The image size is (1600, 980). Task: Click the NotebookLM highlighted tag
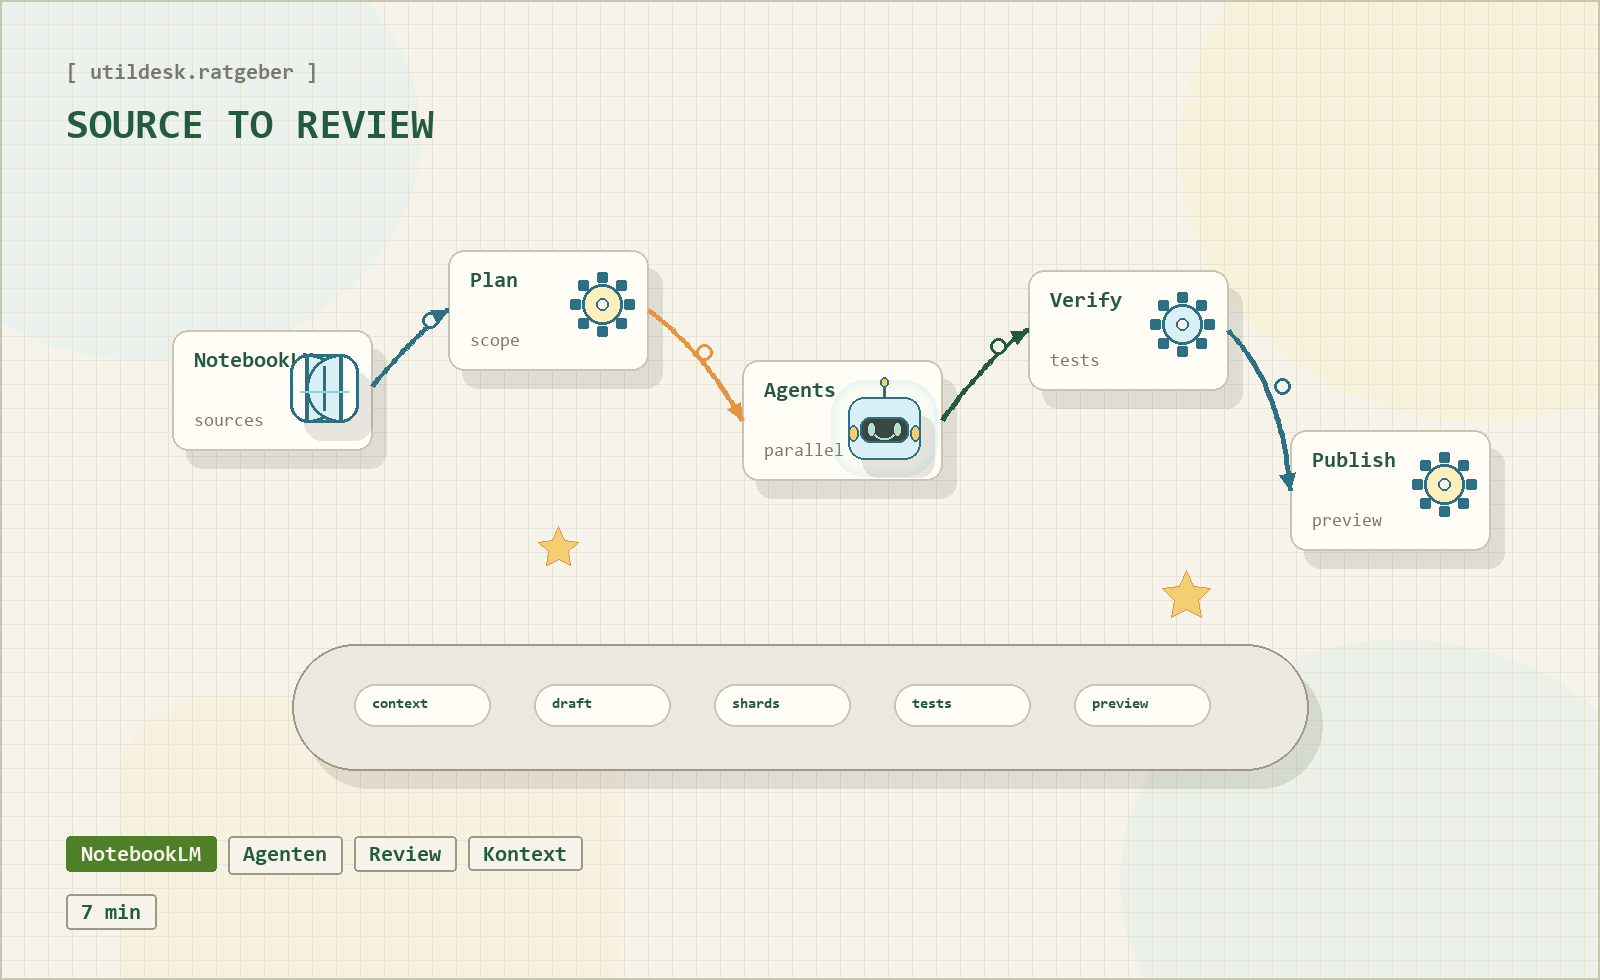point(140,854)
